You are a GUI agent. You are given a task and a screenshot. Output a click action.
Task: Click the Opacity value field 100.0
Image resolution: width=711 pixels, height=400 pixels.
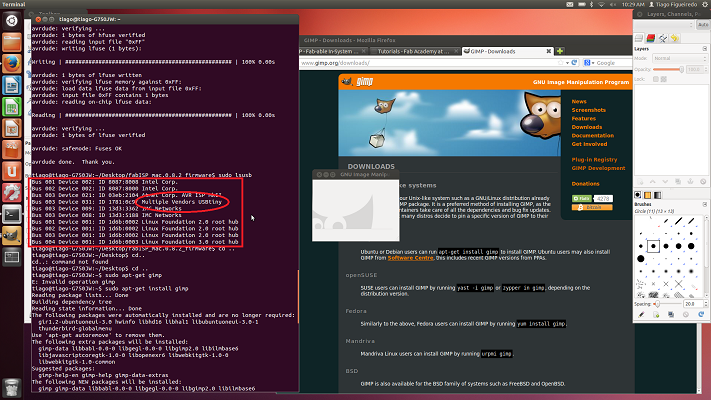tap(694, 69)
